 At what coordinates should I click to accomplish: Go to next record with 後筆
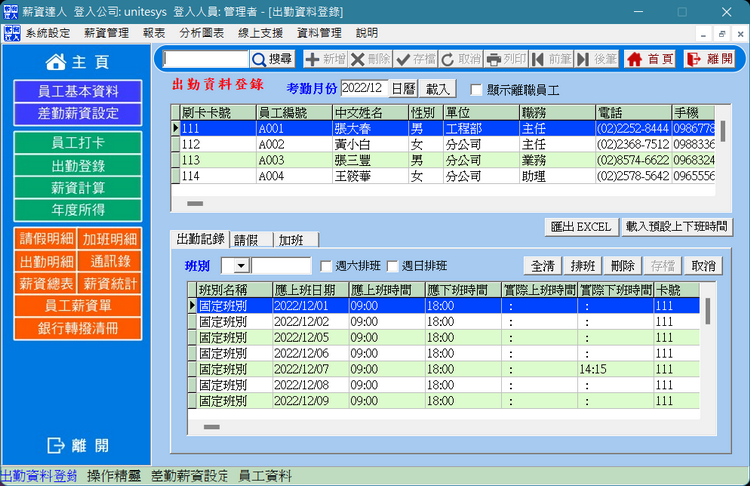[596, 59]
